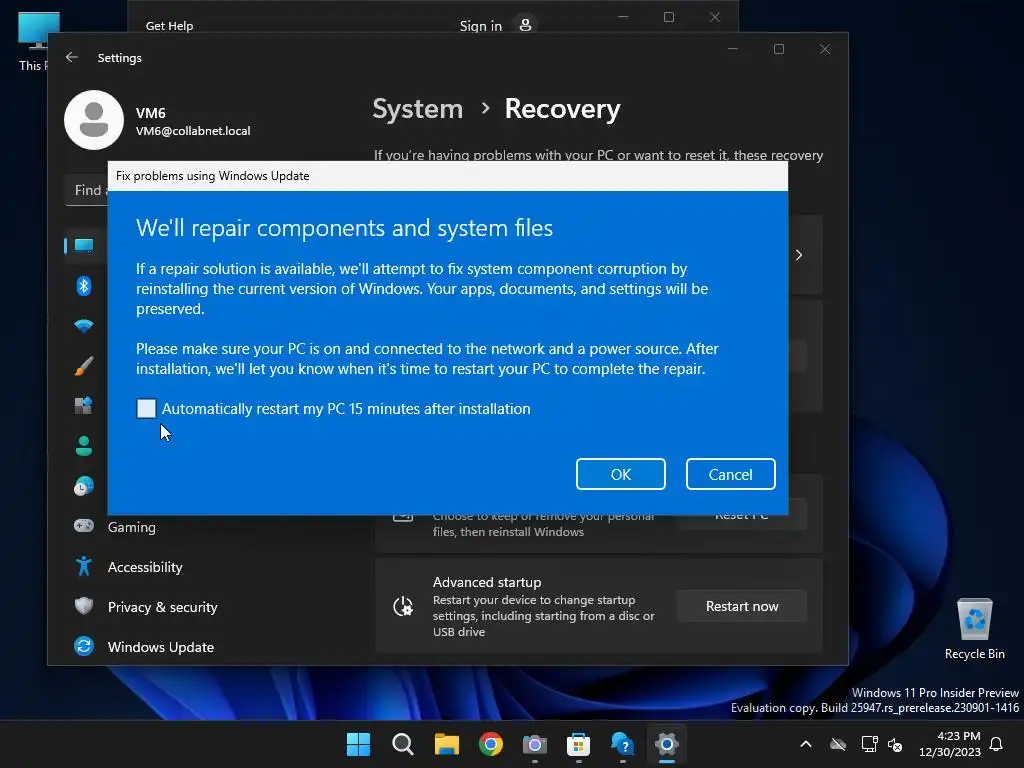Click the VM6@collabnet.local account text
Image resolution: width=1024 pixels, height=768 pixels.
pyautogui.click(x=193, y=131)
